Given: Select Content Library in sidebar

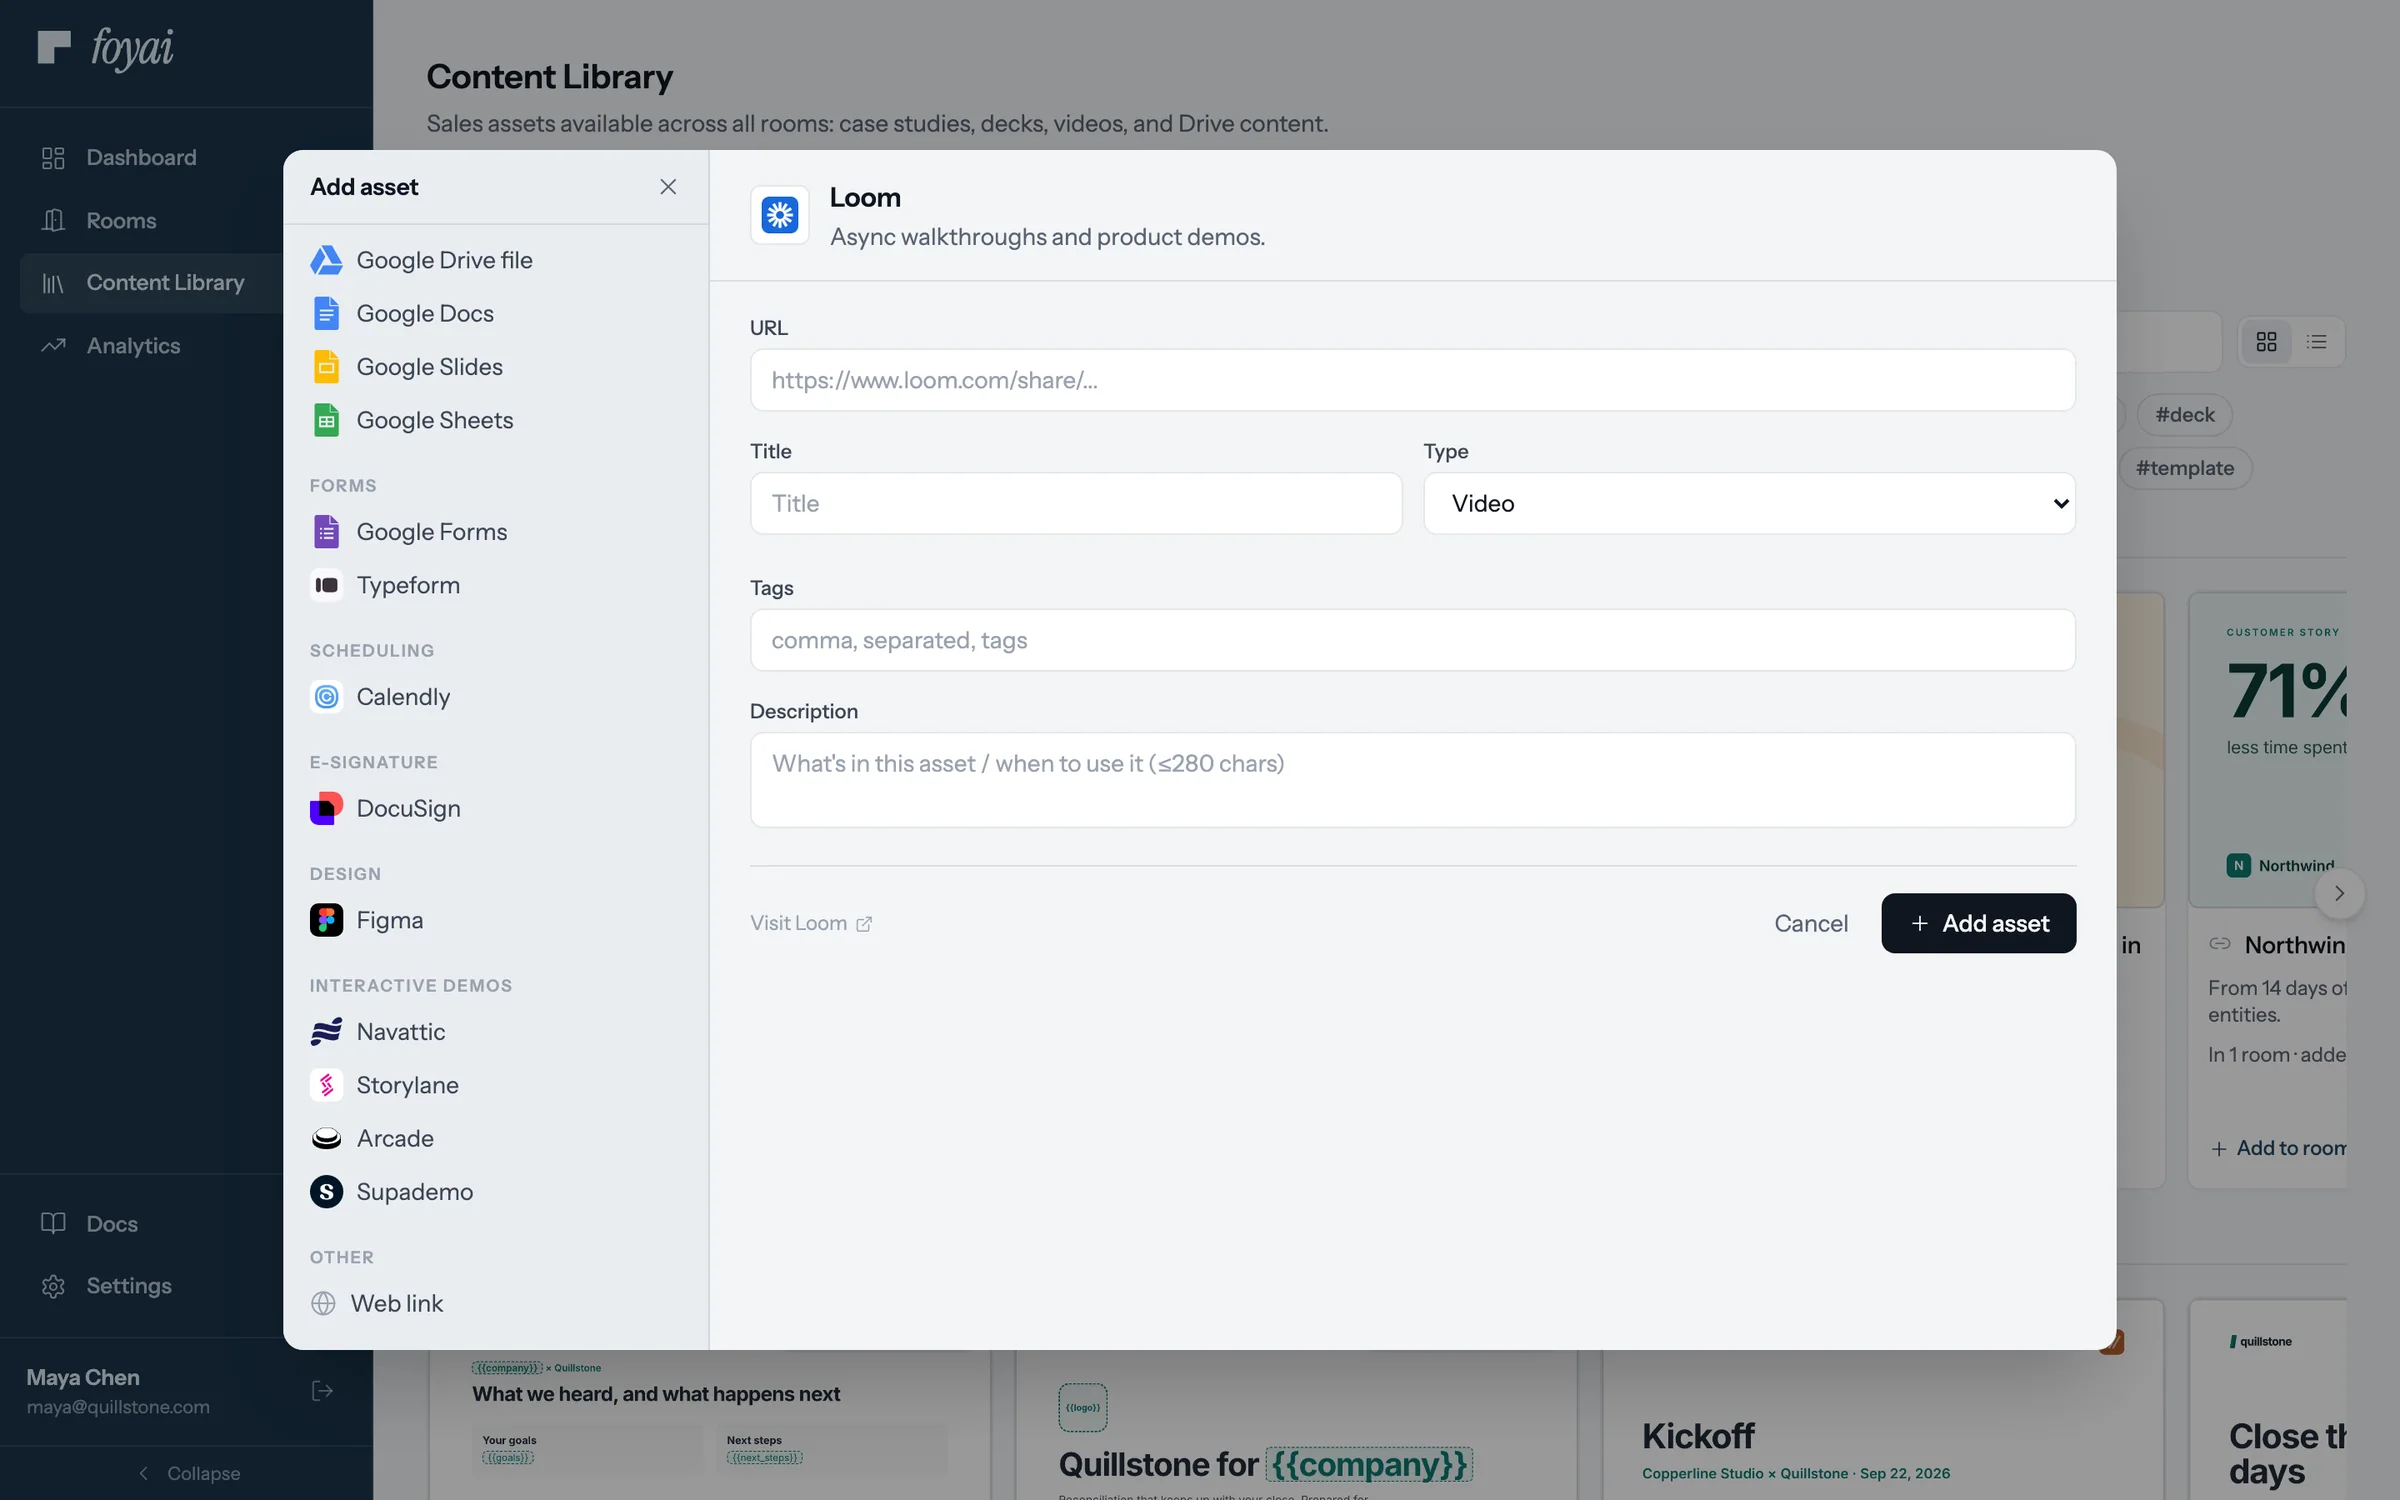Looking at the screenshot, I should coord(151,283).
